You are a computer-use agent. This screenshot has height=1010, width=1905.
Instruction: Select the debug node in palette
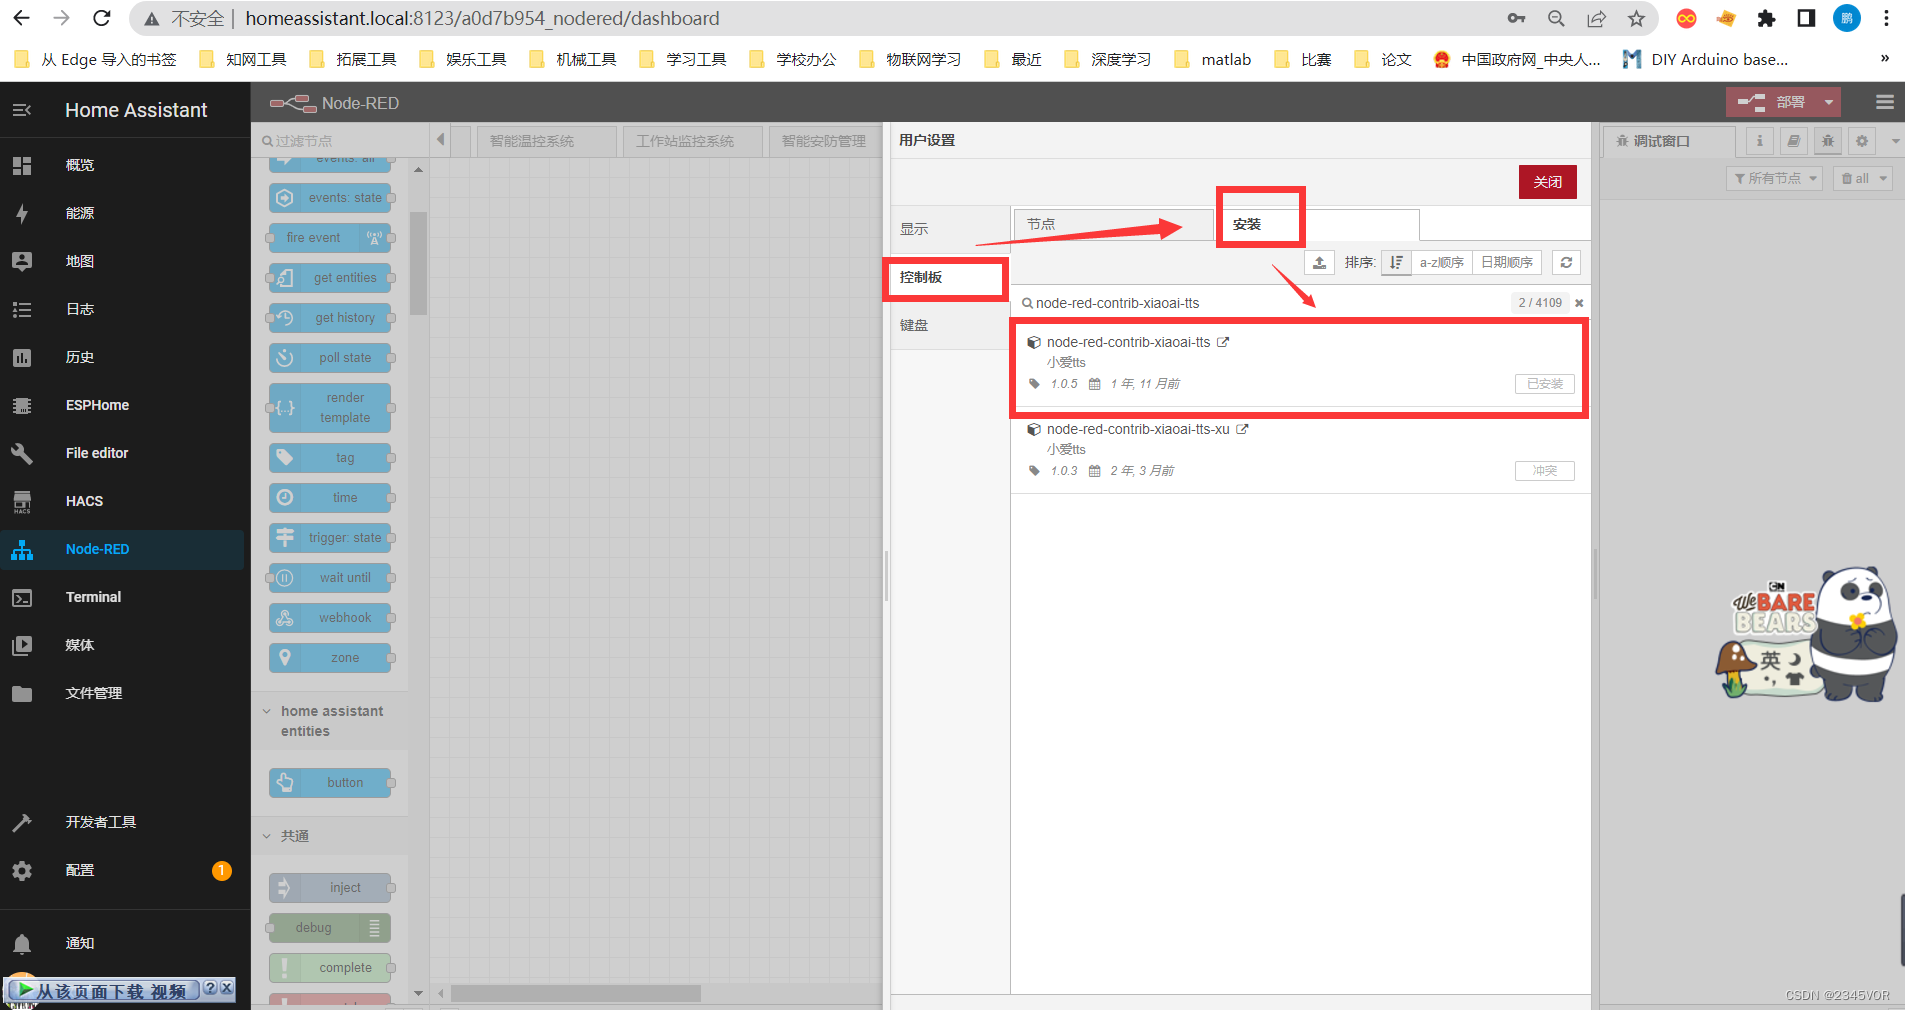pyautogui.click(x=331, y=928)
